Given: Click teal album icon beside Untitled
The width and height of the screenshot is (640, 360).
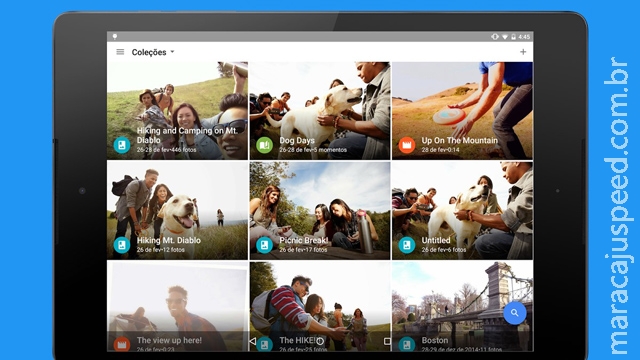Looking at the screenshot, I should pyautogui.click(x=407, y=245).
